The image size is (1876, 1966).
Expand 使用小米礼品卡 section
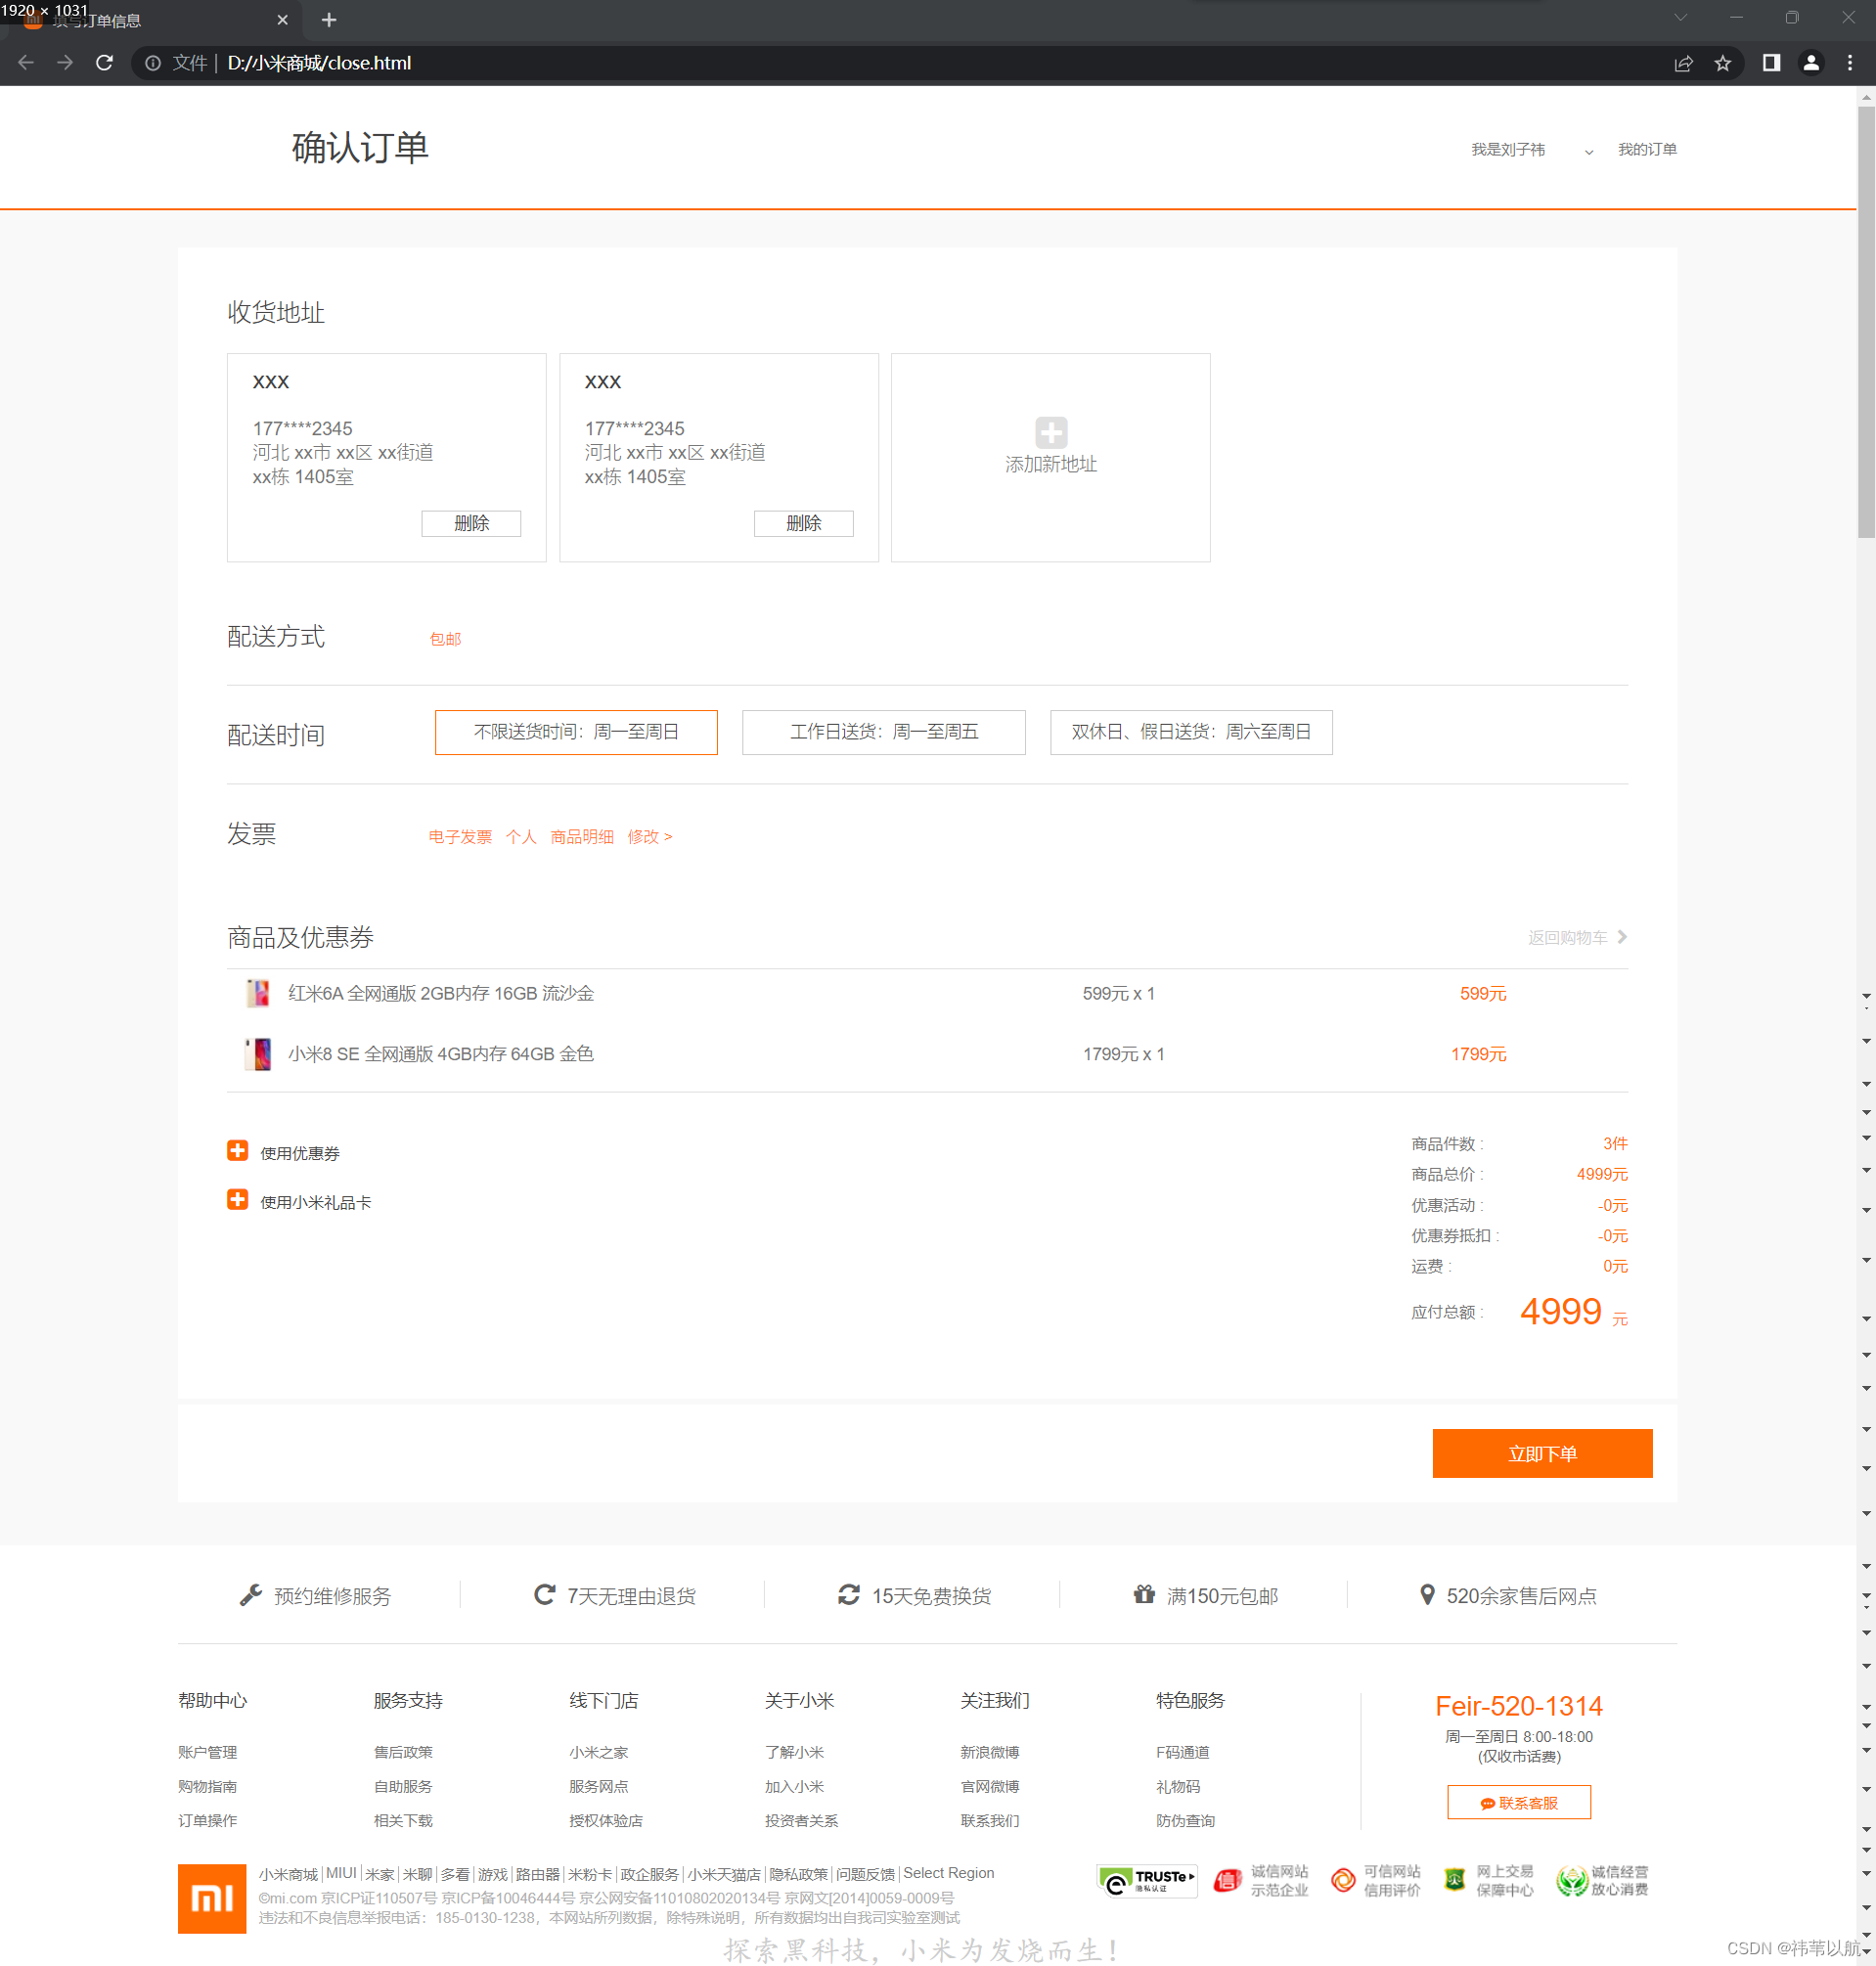click(316, 1202)
